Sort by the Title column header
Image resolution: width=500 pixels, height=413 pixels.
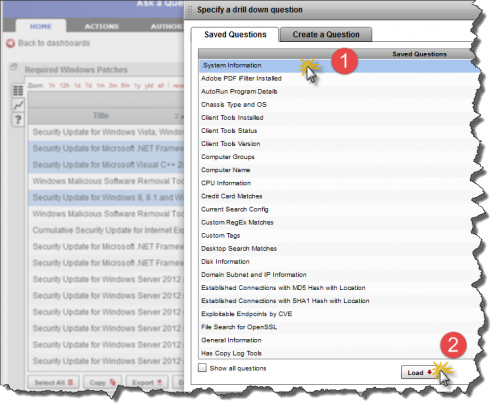pos(101,116)
